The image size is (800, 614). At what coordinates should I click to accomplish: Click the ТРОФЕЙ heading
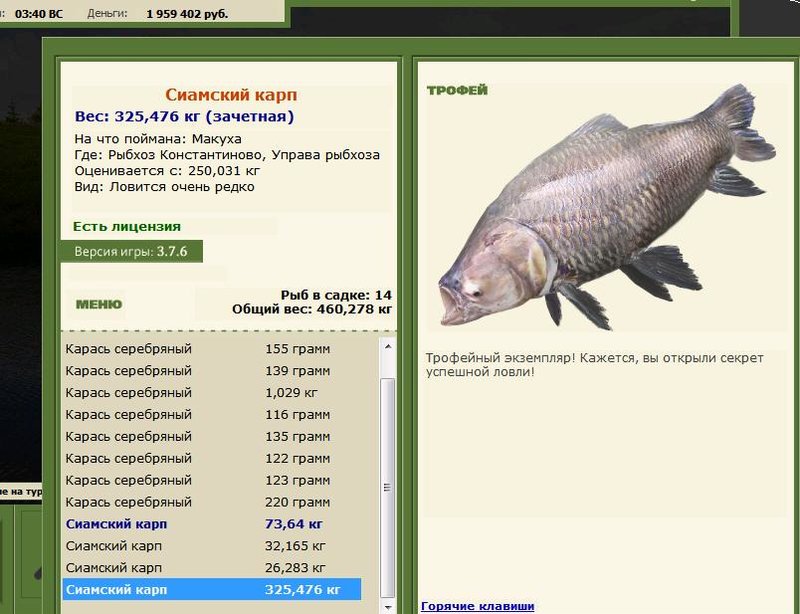pyautogui.click(x=457, y=90)
